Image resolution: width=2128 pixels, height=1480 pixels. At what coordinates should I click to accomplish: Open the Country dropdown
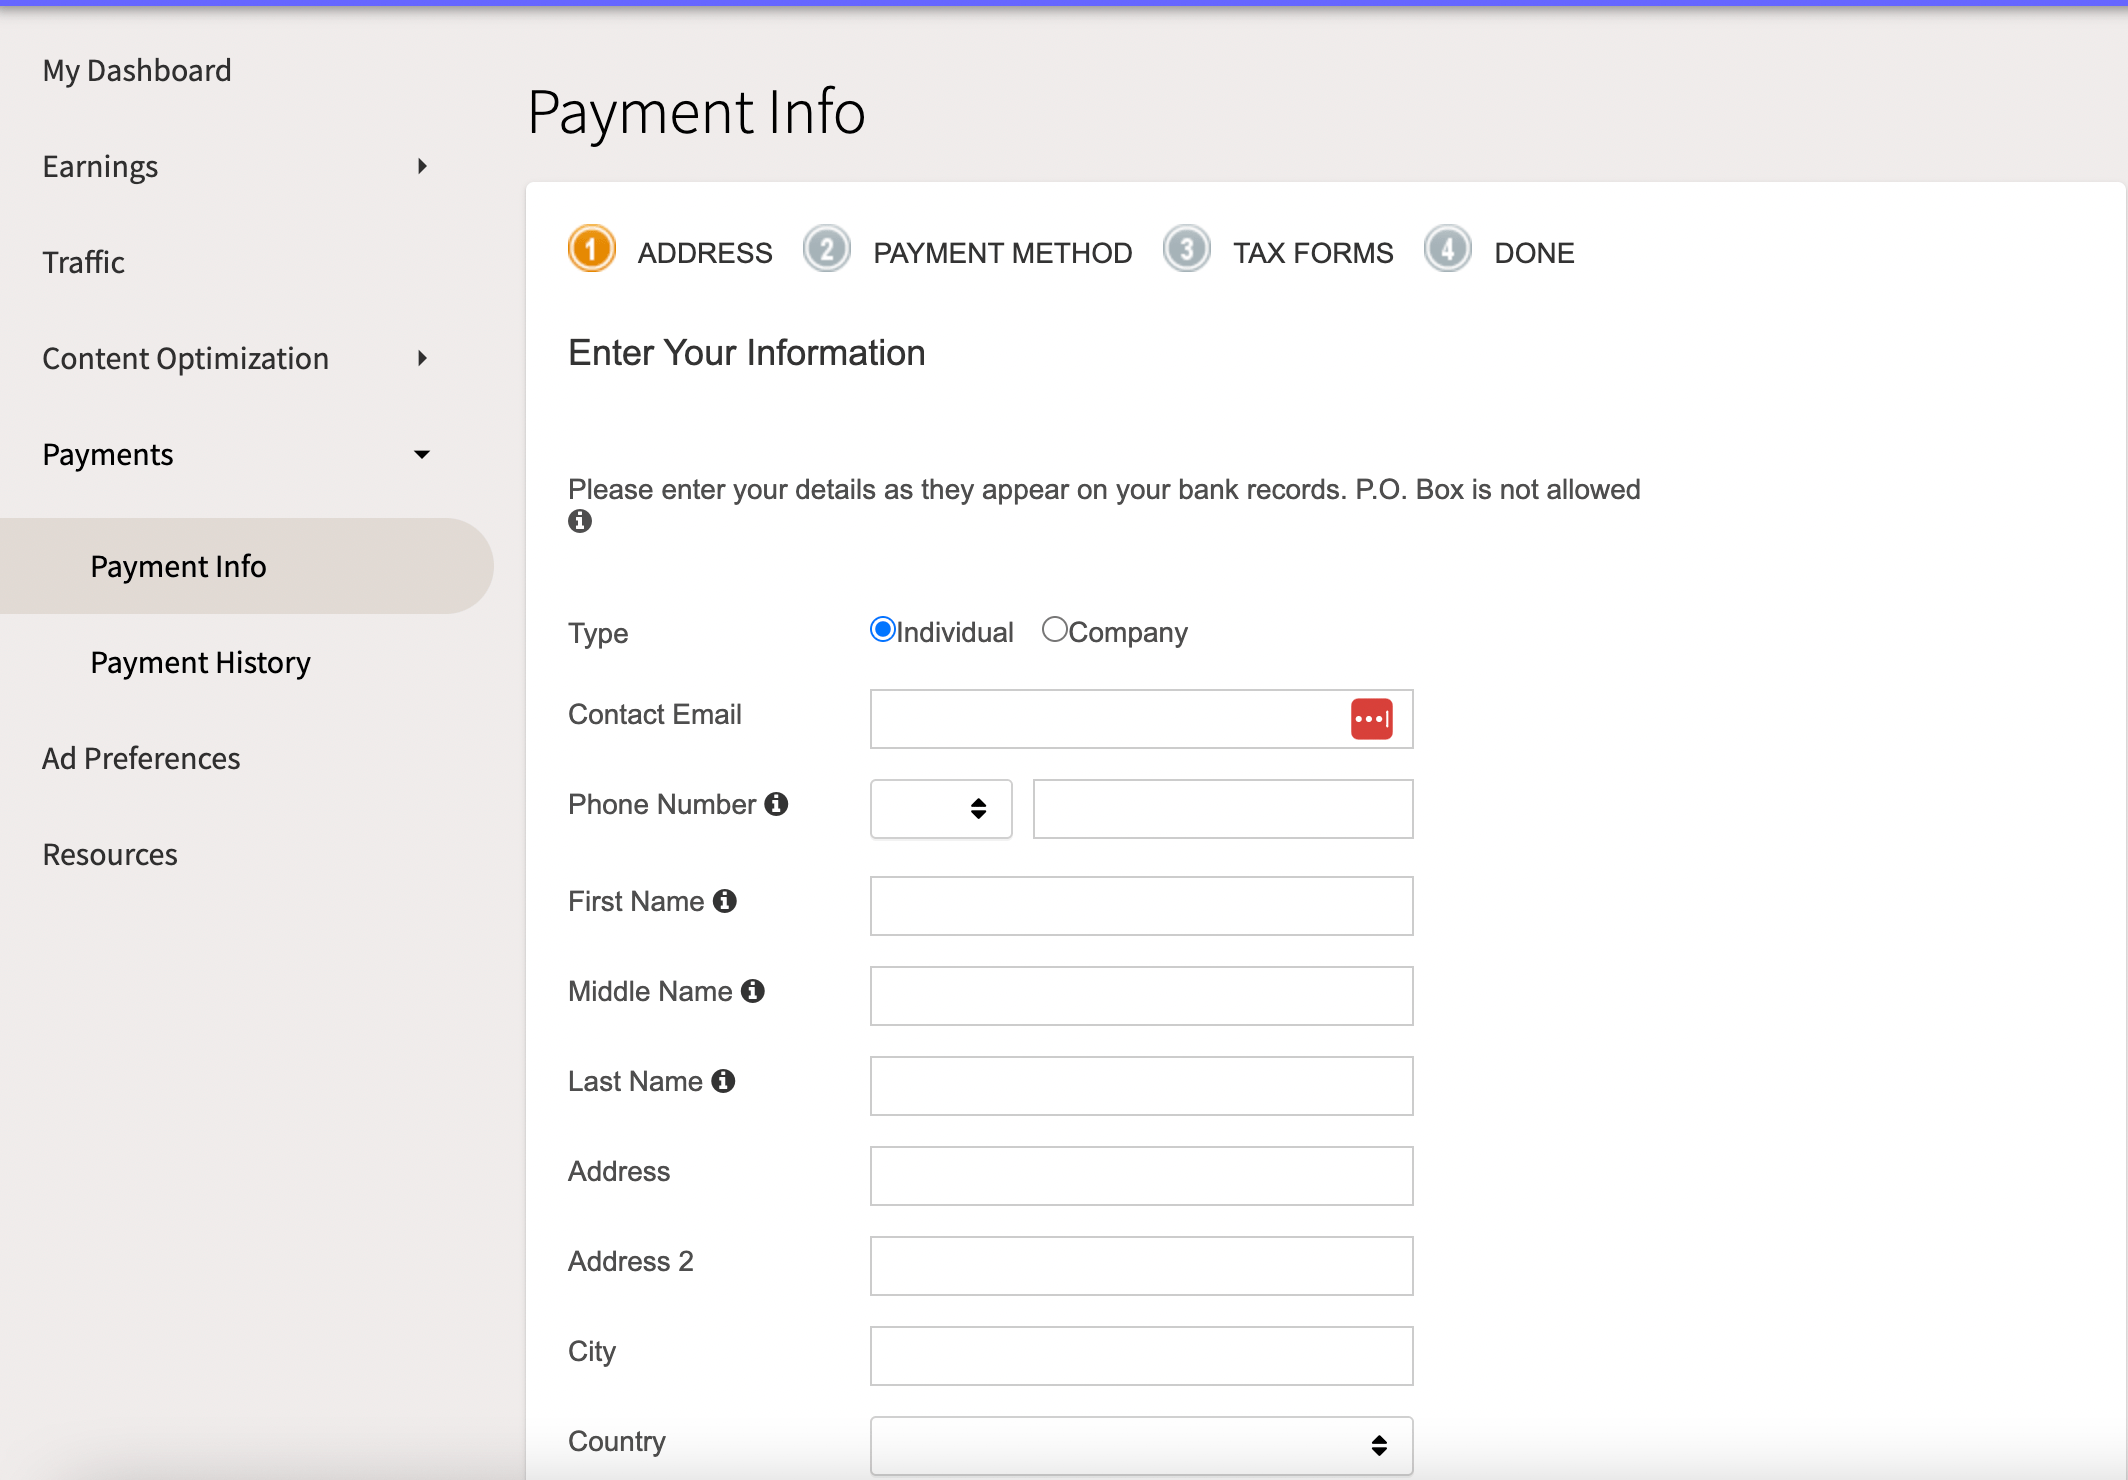[x=1140, y=1445]
